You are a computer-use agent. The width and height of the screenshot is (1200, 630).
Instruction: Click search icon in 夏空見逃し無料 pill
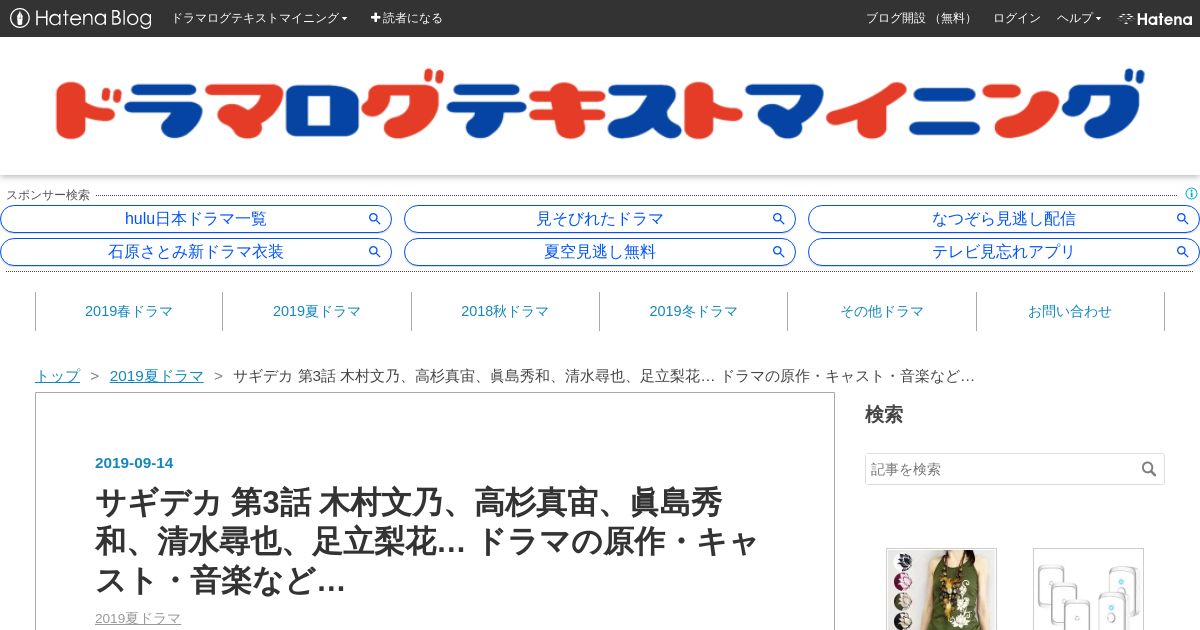click(779, 252)
